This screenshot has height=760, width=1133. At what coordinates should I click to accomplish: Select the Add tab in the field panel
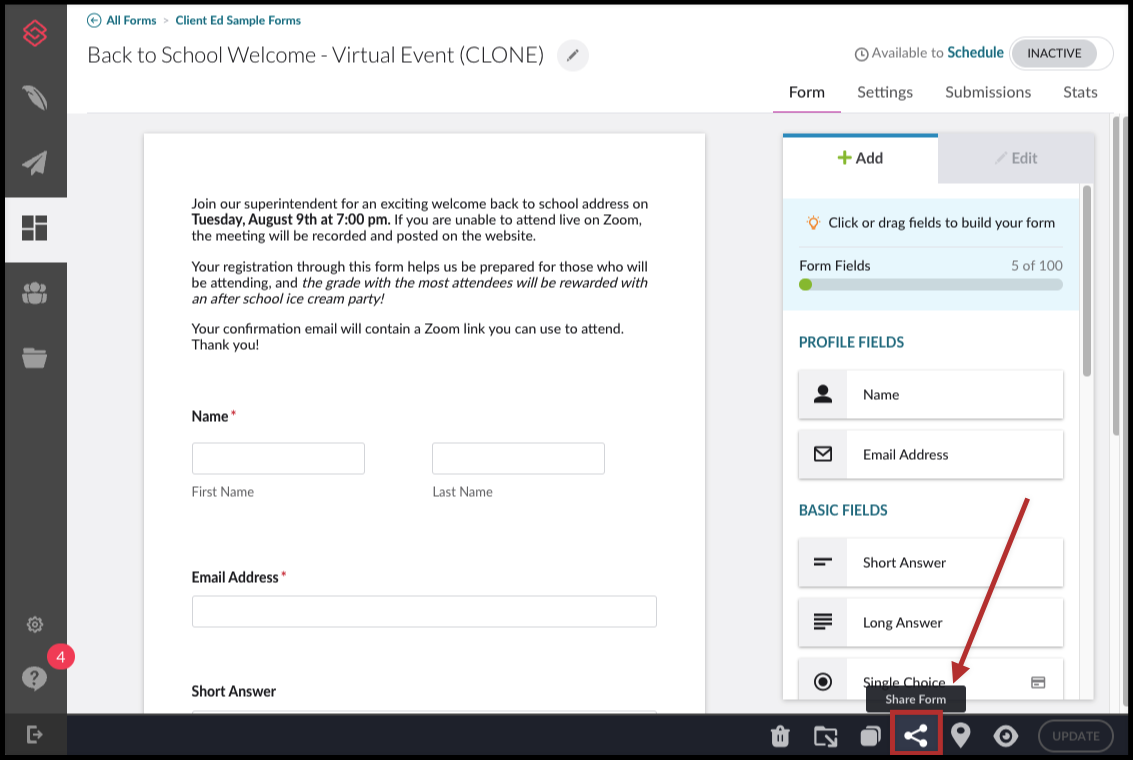[x=860, y=158]
